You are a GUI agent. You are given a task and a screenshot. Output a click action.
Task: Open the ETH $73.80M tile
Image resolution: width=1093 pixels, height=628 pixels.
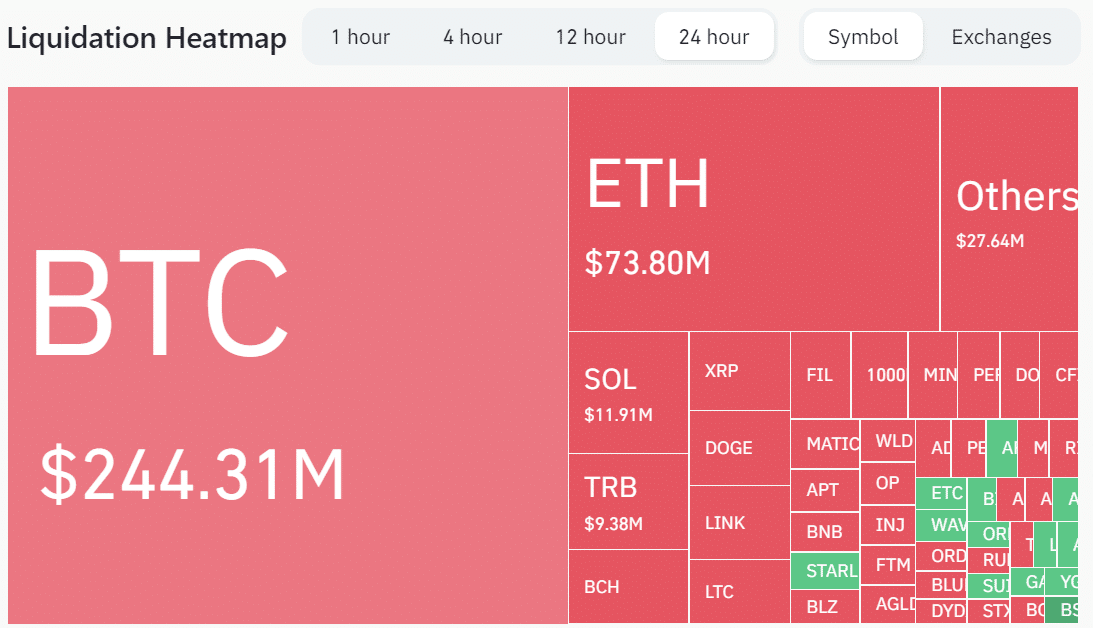tap(753, 208)
